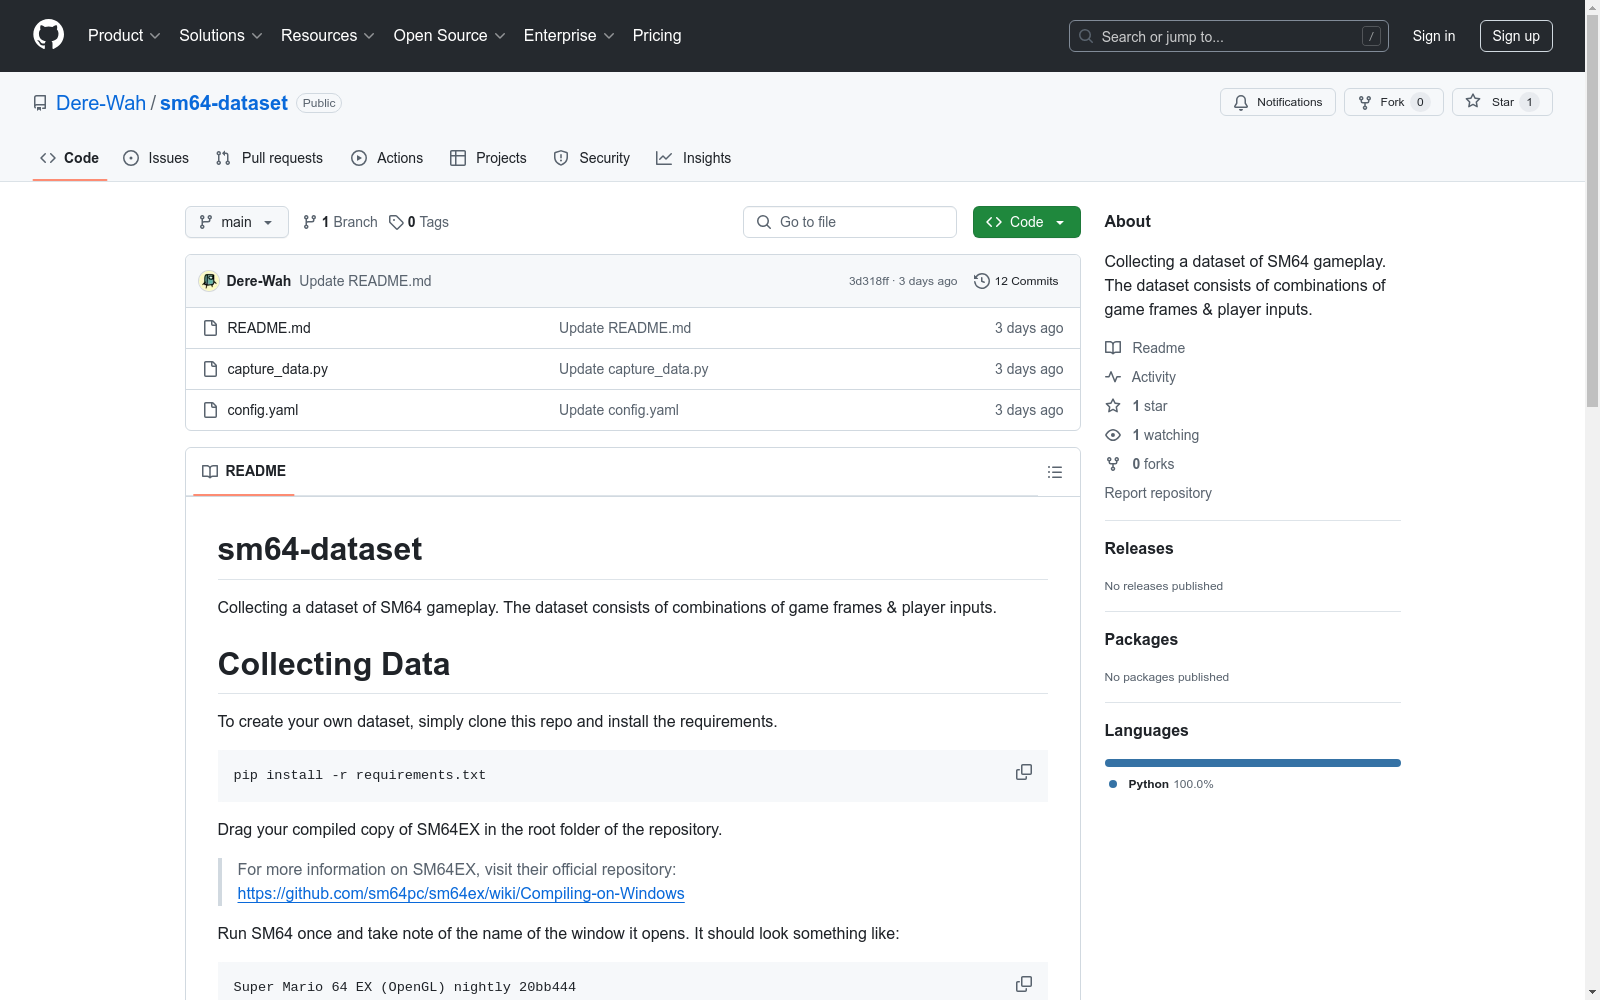The width and height of the screenshot is (1600, 1000).
Task: Click the magnifier icon in Go to file
Action: (764, 222)
